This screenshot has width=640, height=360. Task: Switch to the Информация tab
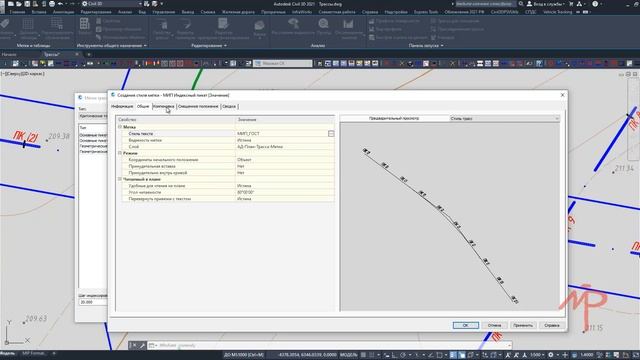point(122,107)
